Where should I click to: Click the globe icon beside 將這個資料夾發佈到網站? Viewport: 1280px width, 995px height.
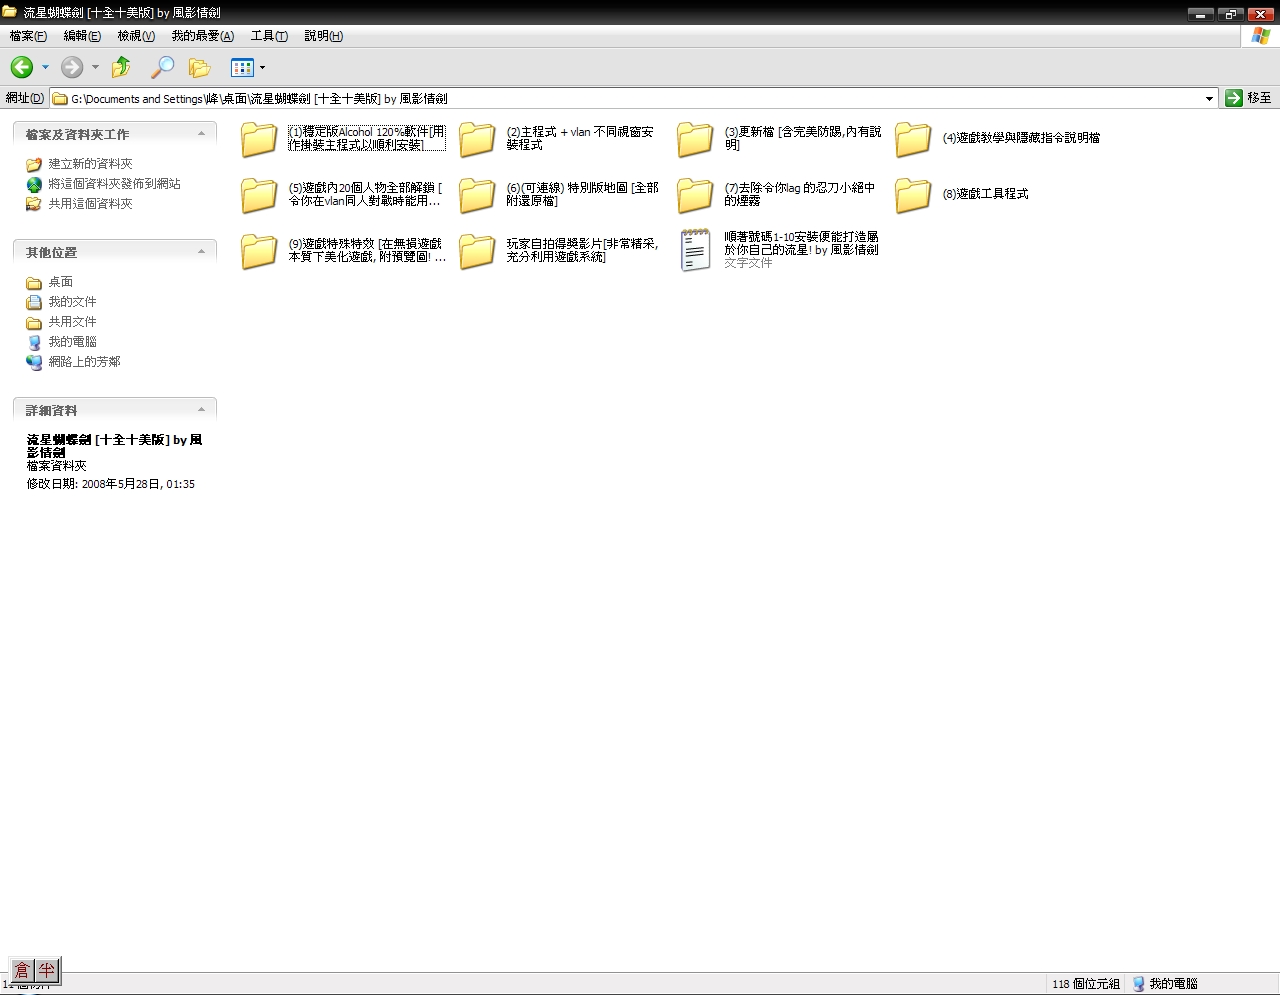pyautogui.click(x=34, y=184)
